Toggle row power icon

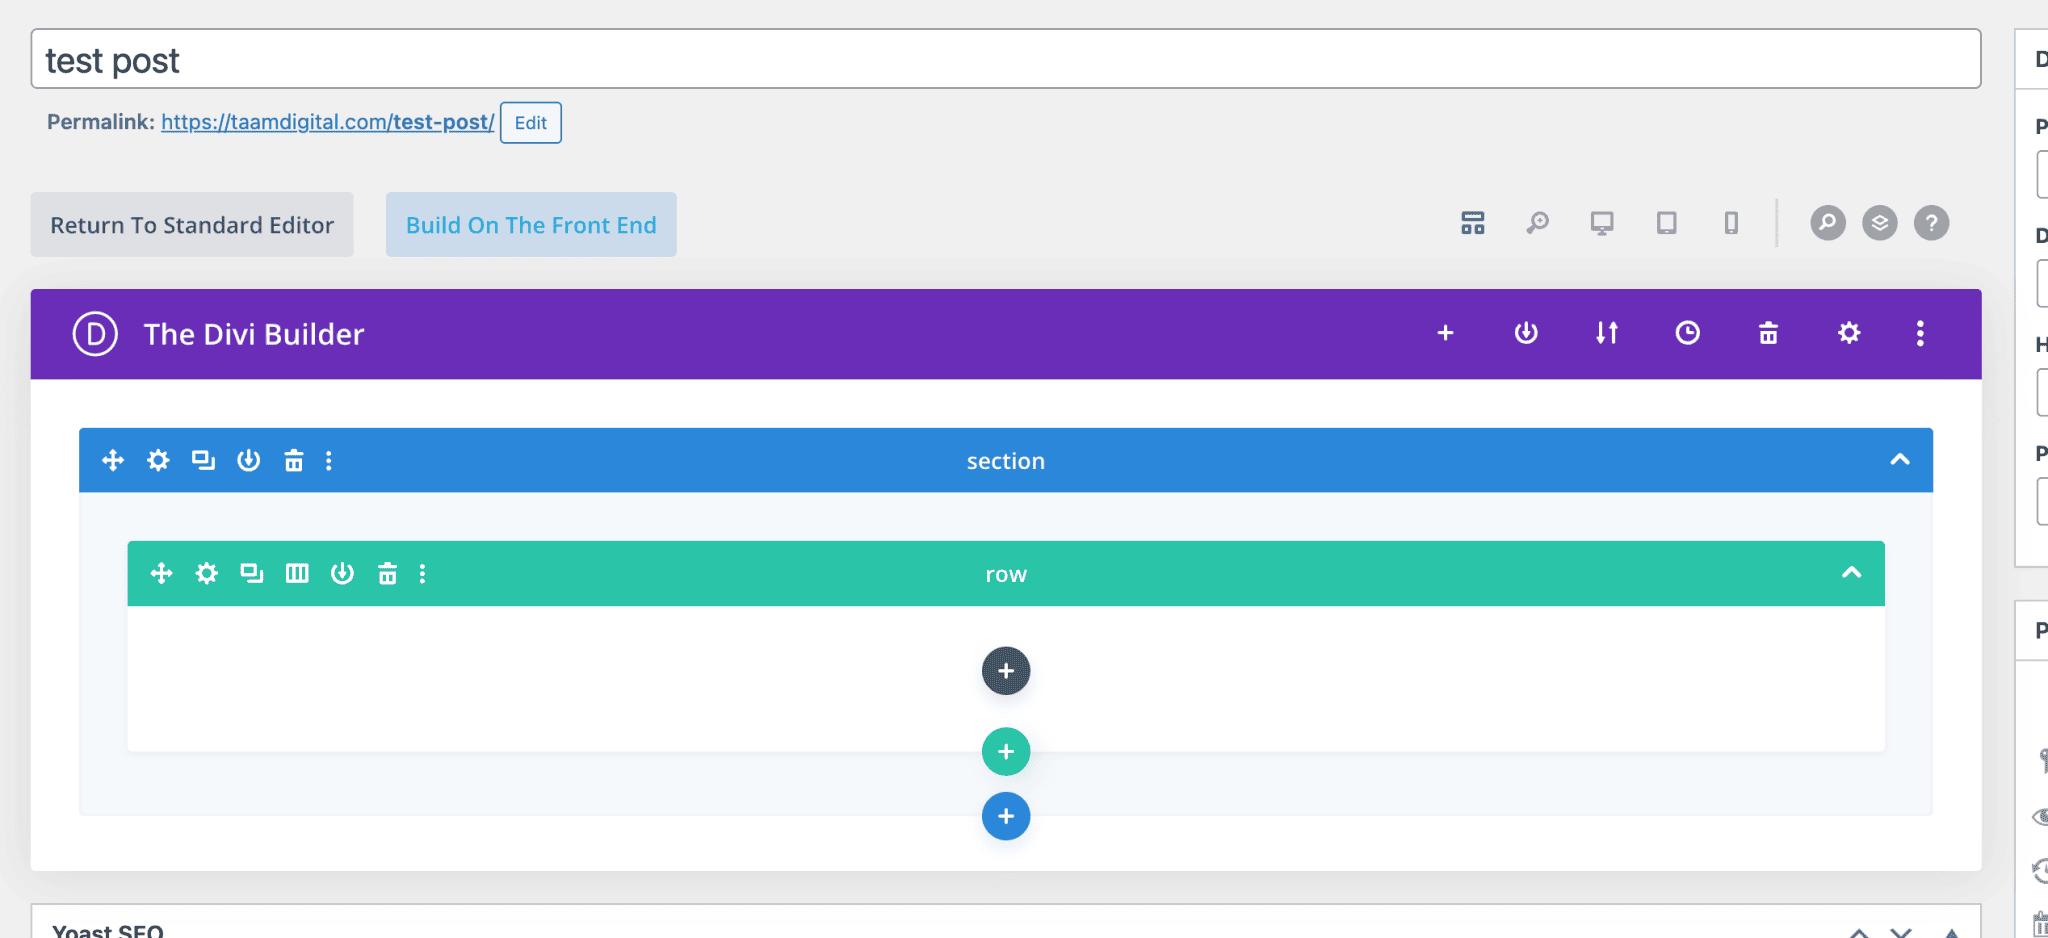342,573
